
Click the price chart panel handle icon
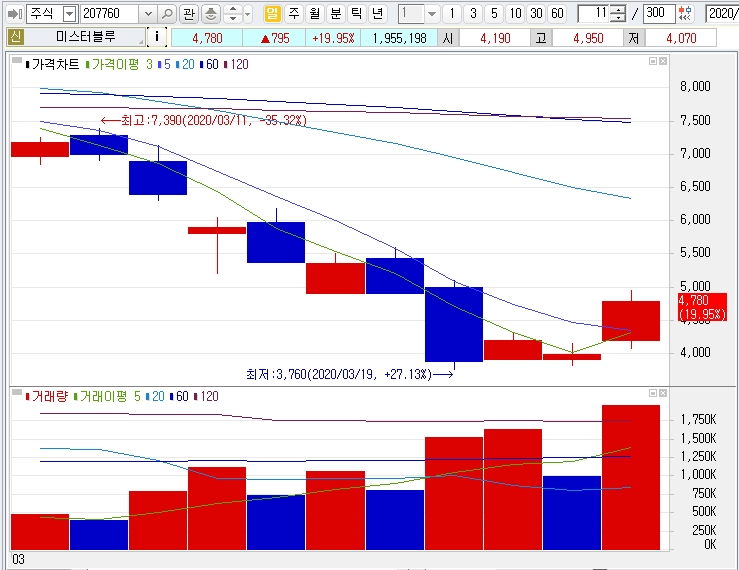click(16, 60)
